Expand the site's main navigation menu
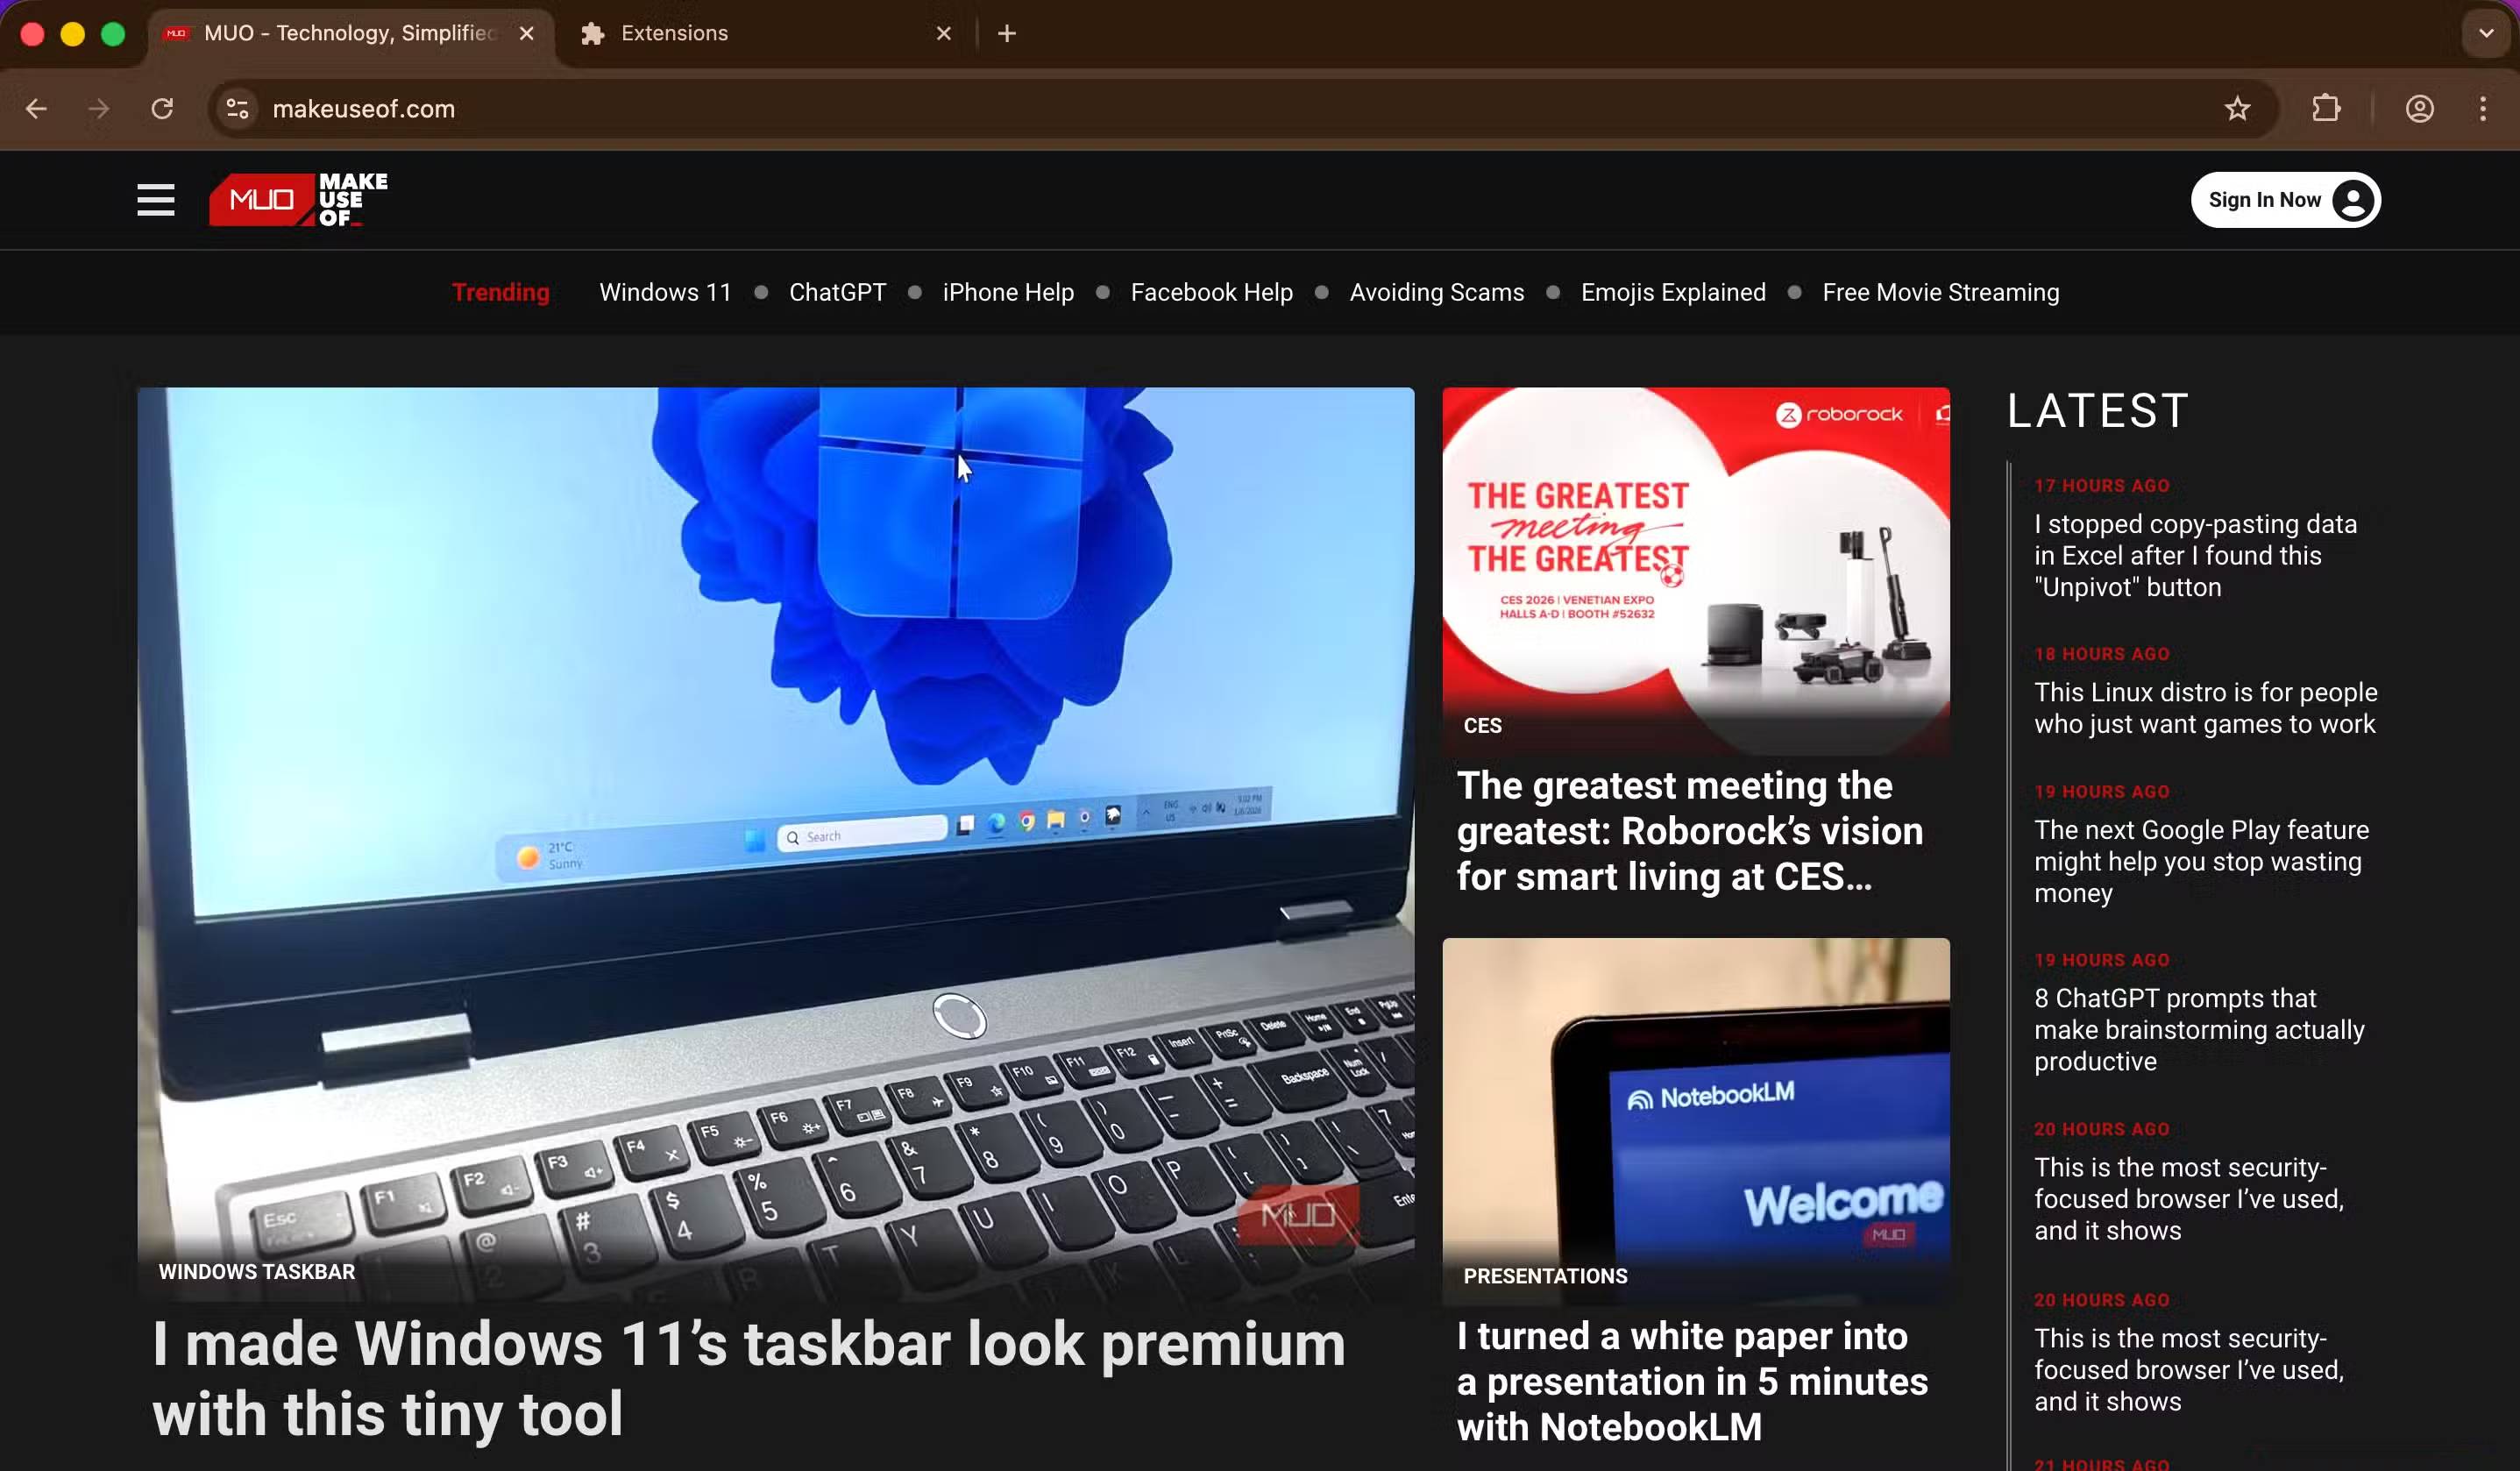This screenshot has width=2520, height=1471. [x=156, y=200]
